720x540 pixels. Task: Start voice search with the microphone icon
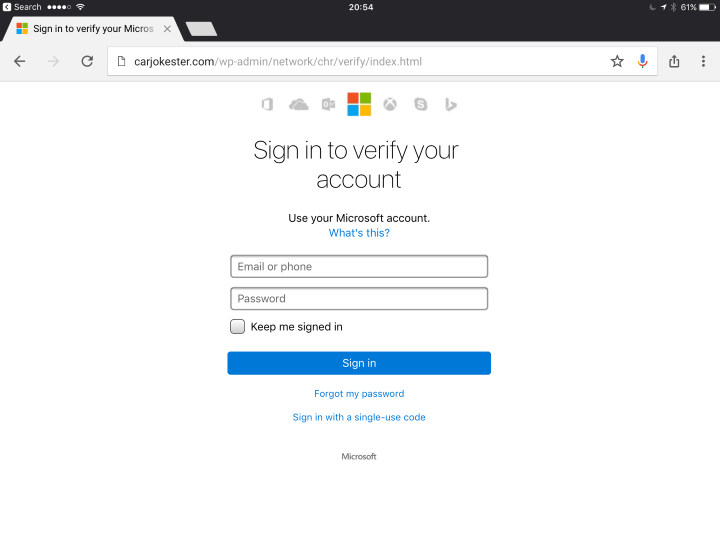point(642,61)
